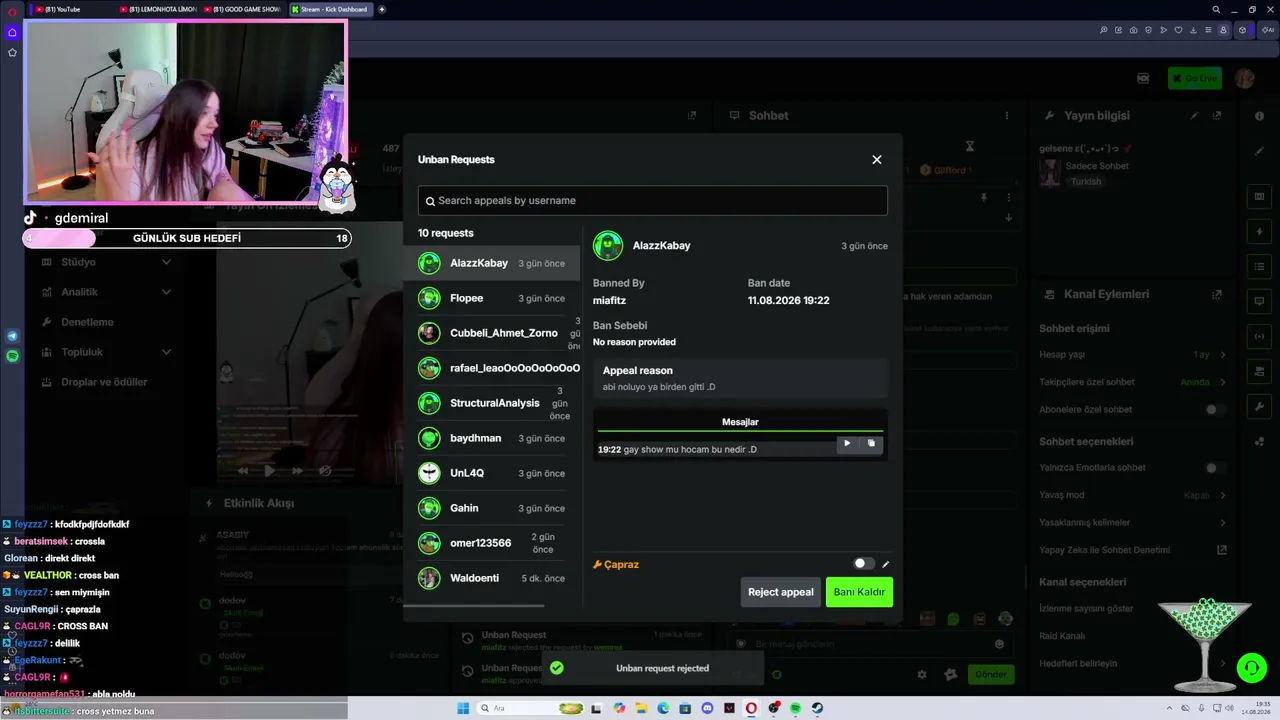The image size is (1280, 720).
Task: Click the chat bubble icon in right rail
Action: tap(1259, 301)
